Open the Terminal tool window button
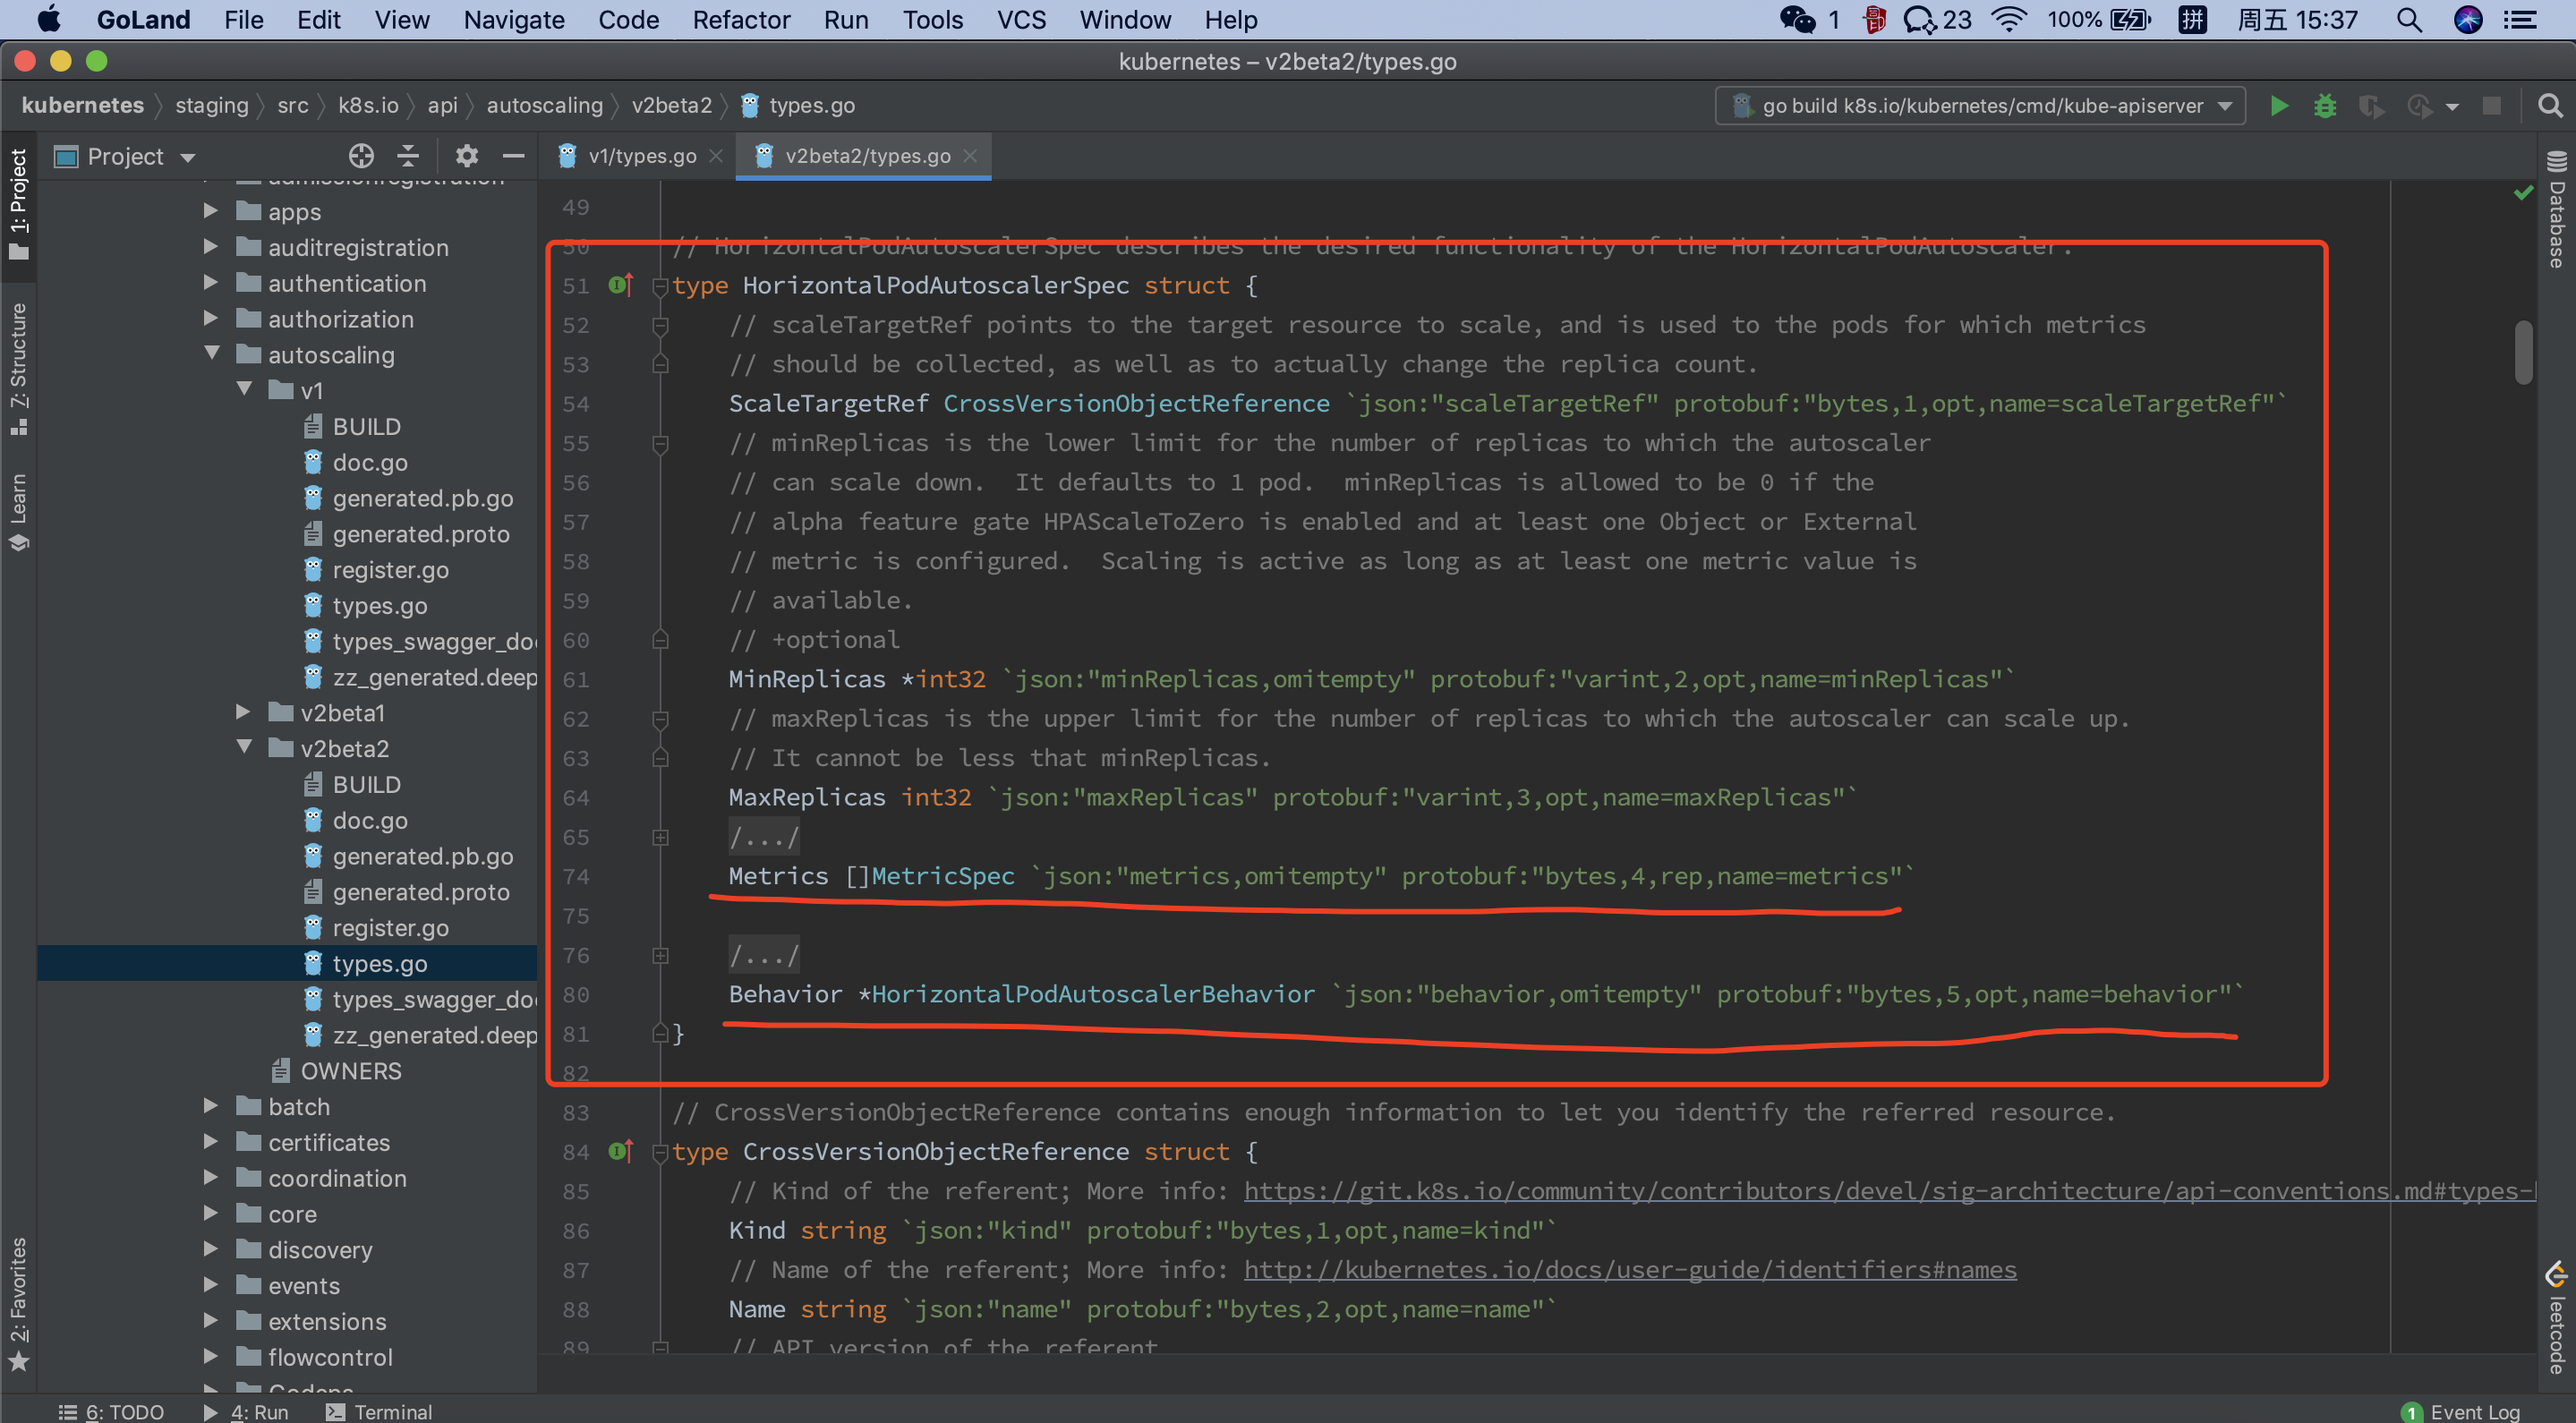 [x=379, y=1411]
